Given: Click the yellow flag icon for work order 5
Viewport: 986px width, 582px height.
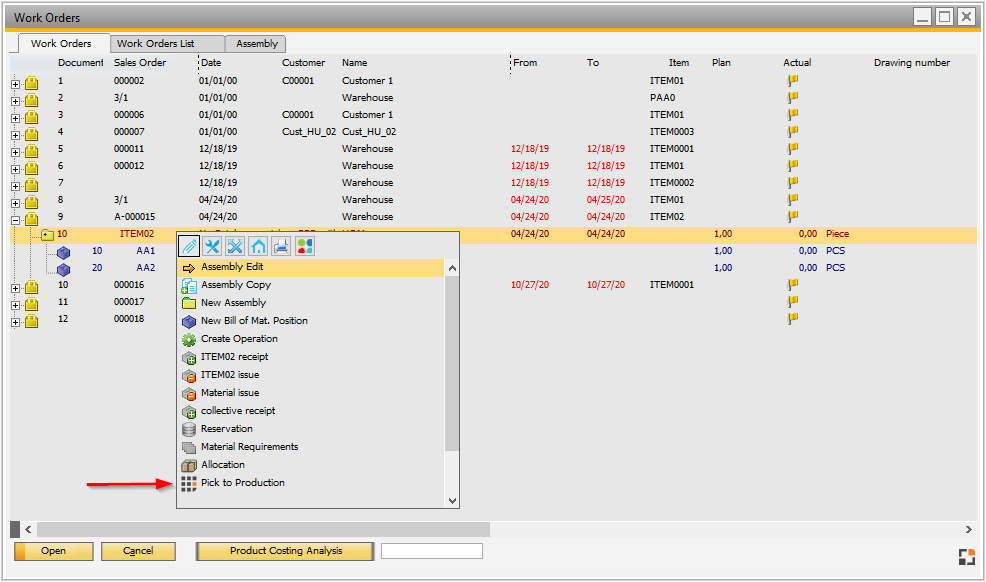Looking at the screenshot, I should pyautogui.click(x=793, y=149).
